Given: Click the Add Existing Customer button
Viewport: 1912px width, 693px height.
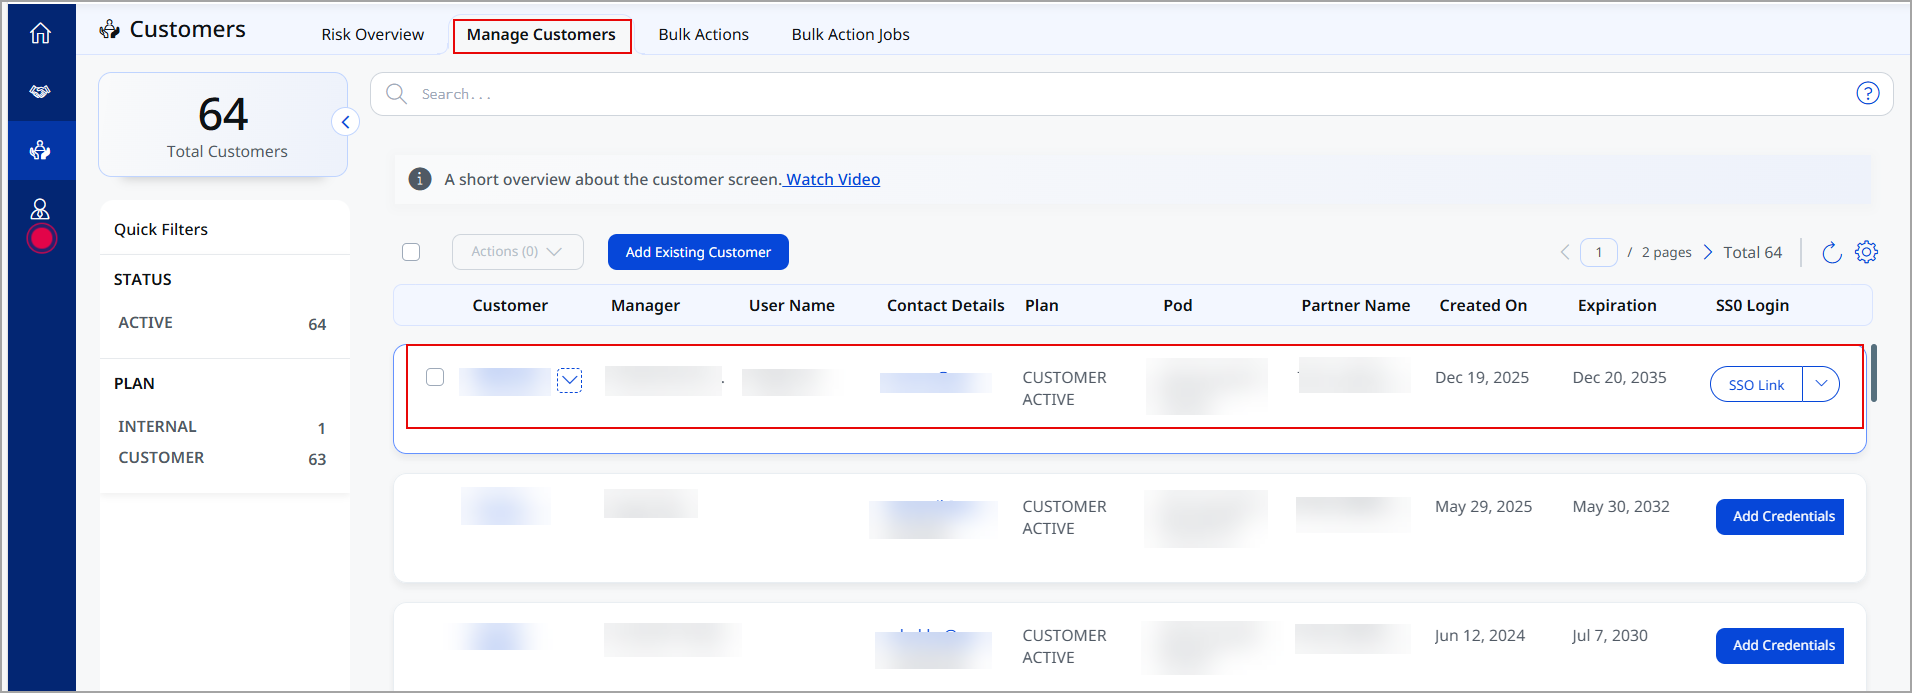Looking at the screenshot, I should [698, 252].
